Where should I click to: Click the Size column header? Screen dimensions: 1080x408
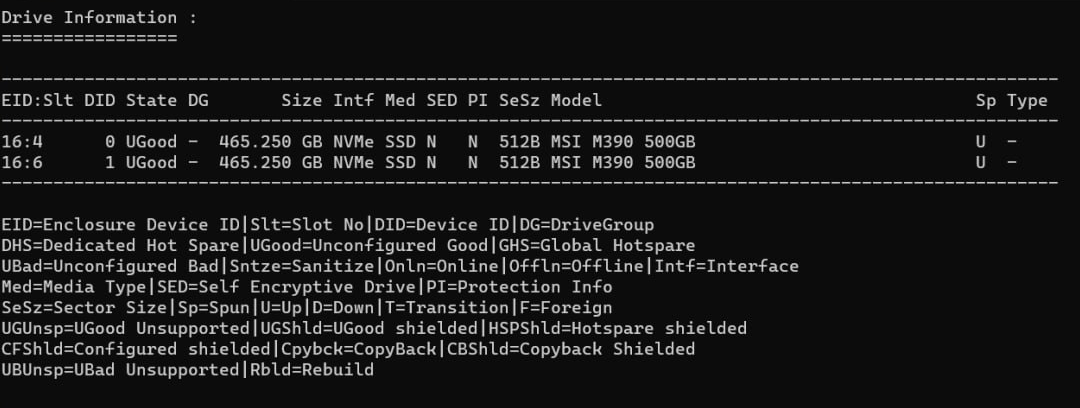[301, 100]
